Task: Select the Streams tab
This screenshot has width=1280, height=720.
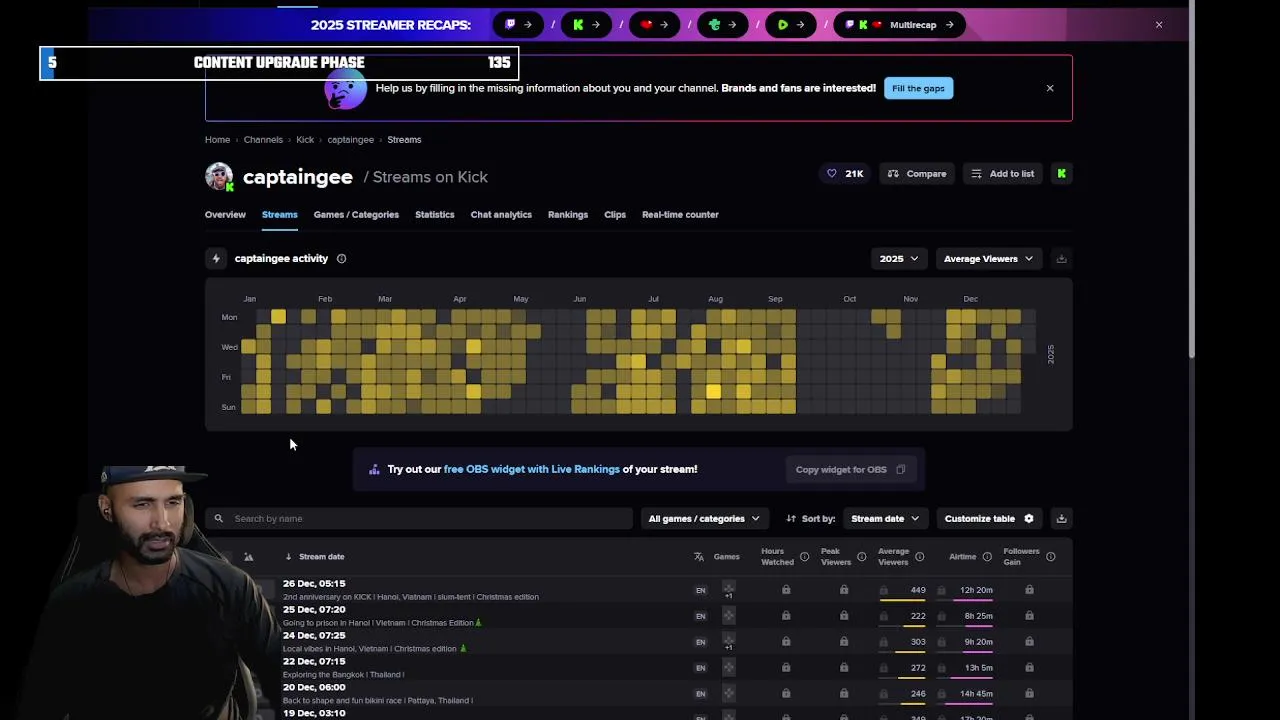Action: [x=280, y=214]
